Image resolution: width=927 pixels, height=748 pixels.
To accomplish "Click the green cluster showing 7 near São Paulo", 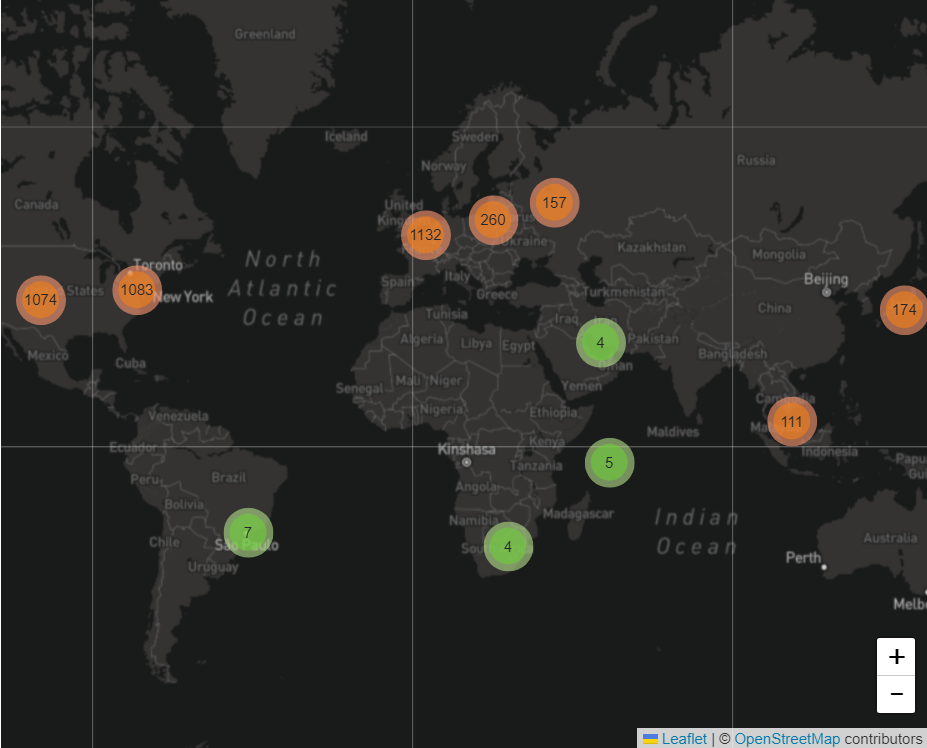I will point(247,533).
